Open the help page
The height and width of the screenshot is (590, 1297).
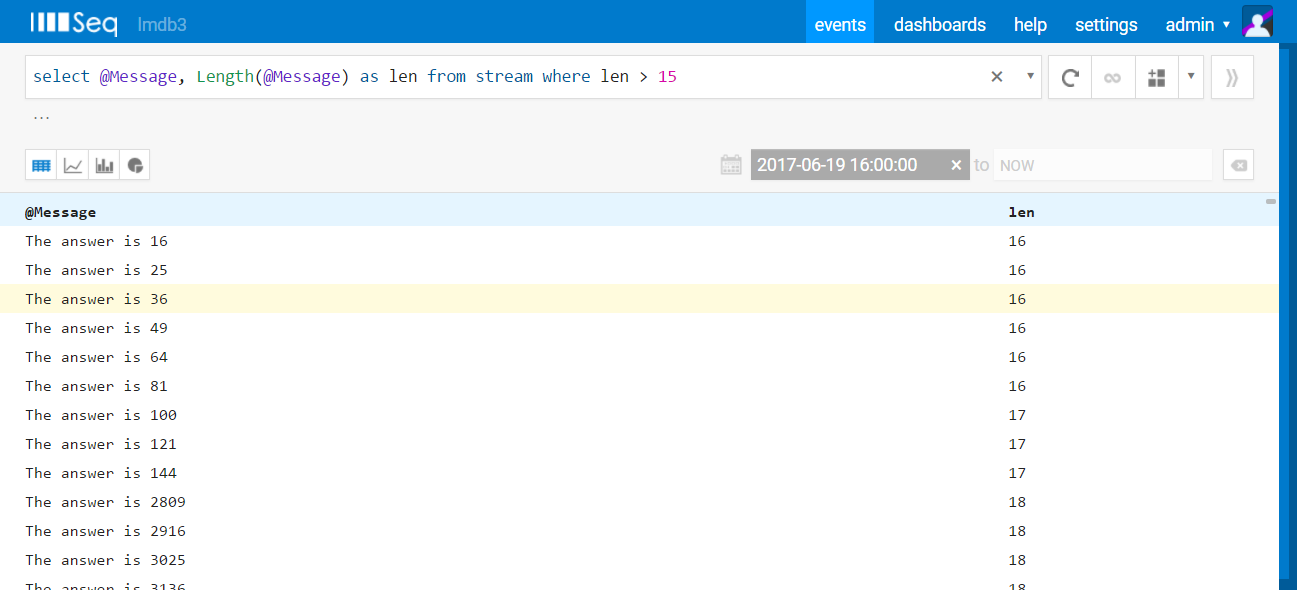click(1030, 24)
